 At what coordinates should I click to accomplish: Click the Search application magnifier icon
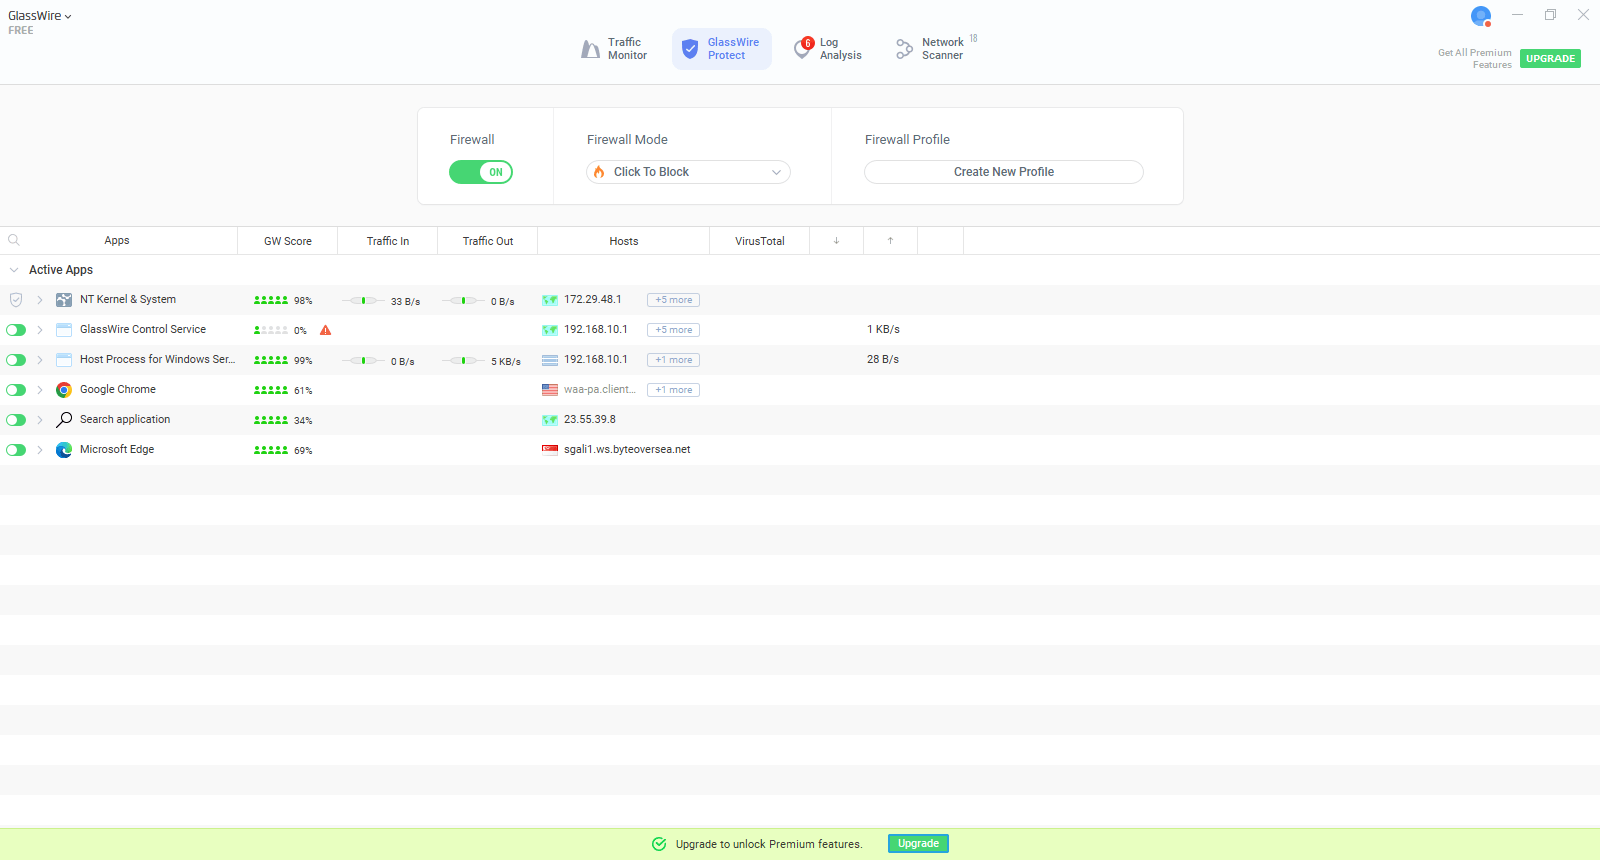[64, 420]
